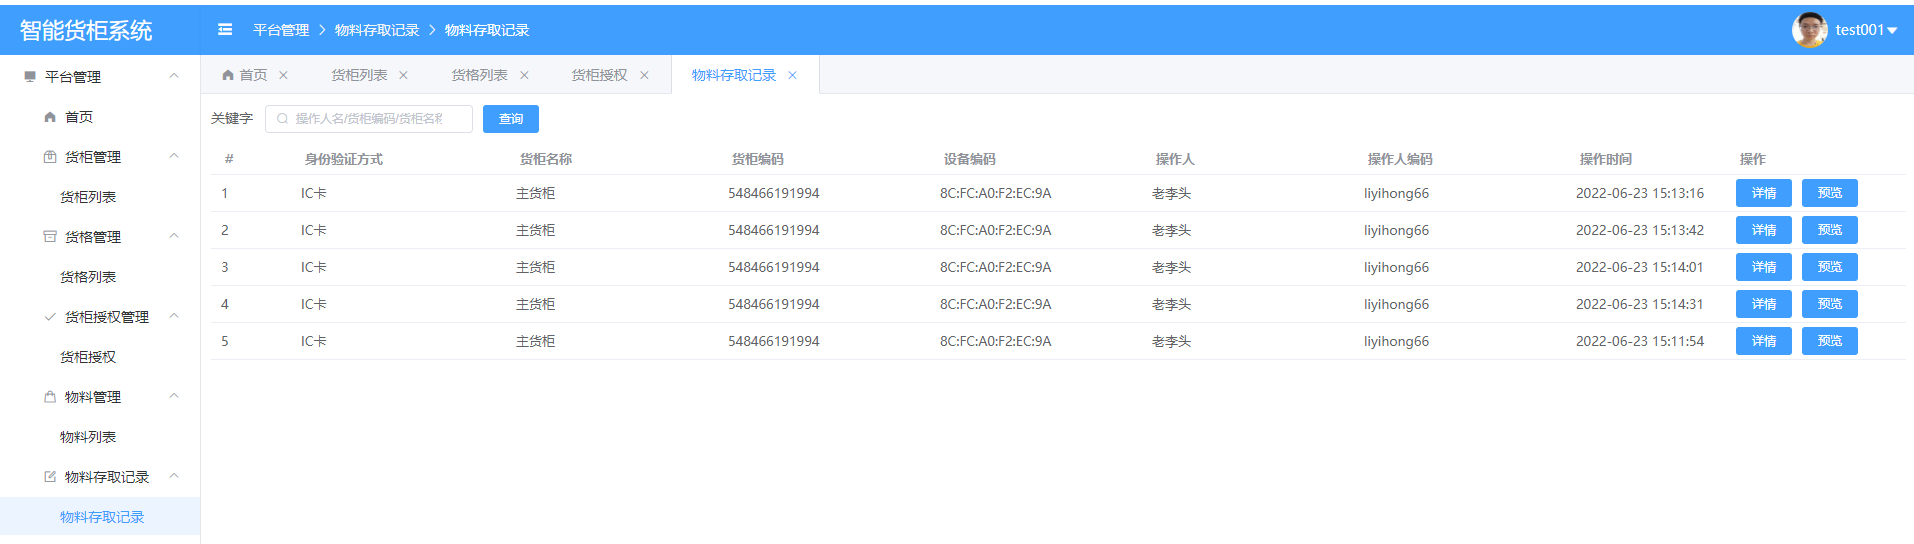Collapse the 平台管理 sidebar section
Screen dimensions: 1914x544
tap(174, 76)
